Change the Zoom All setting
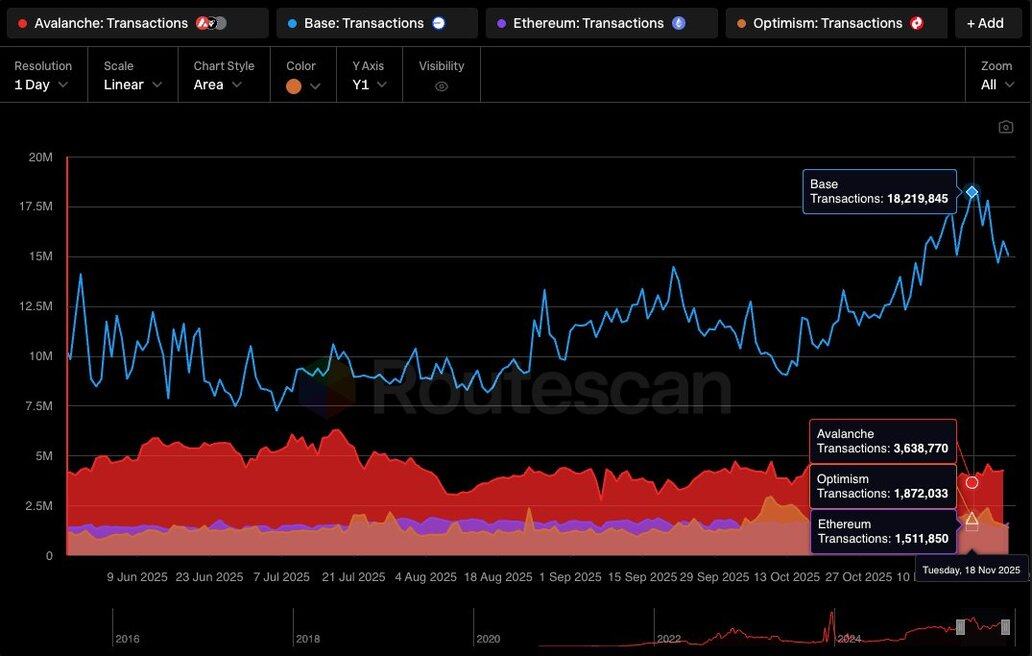The height and width of the screenshot is (656, 1032). click(x=996, y=85)
